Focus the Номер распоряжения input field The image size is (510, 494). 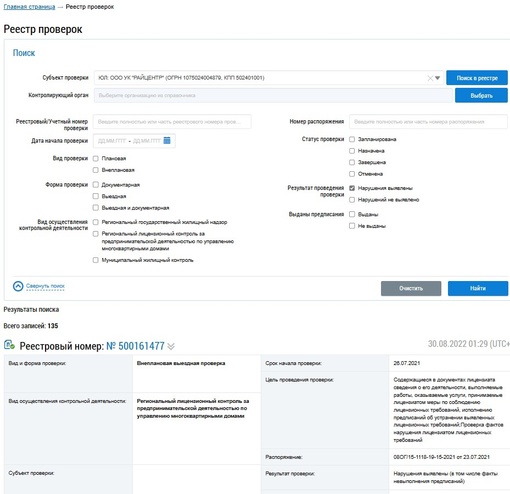pyautogui.click(x=428, y=122)
